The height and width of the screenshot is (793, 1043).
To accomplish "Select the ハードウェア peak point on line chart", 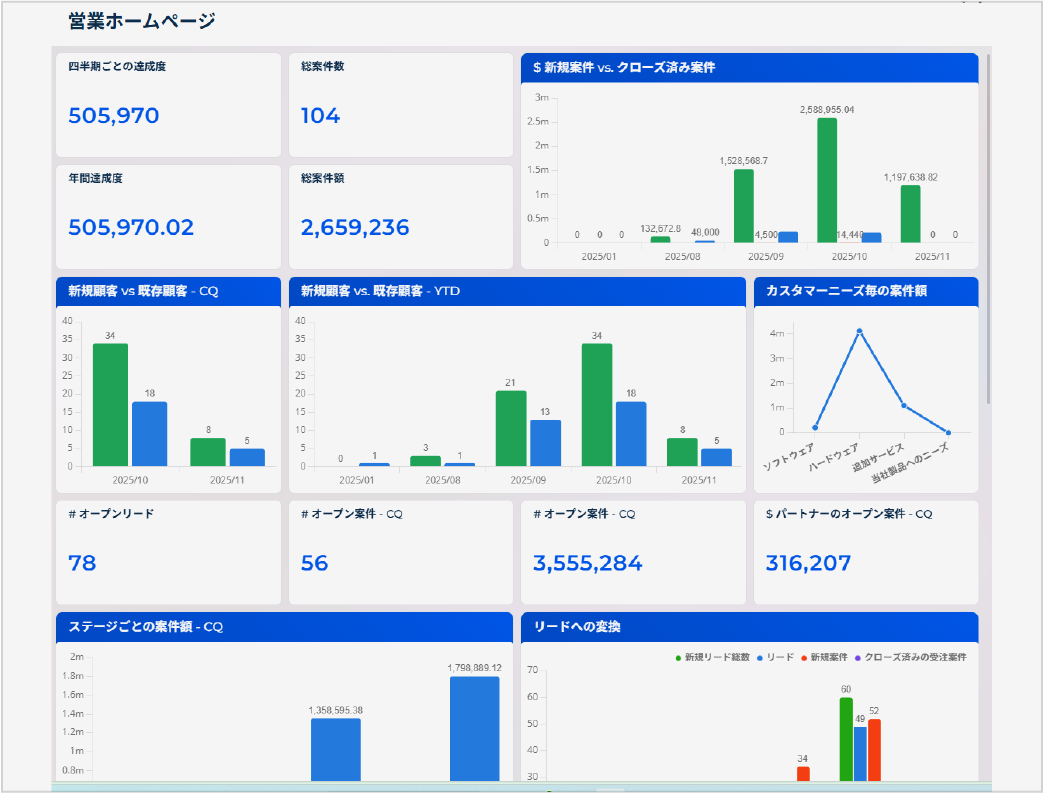I will pyautogui.click(x=859, y=331).
